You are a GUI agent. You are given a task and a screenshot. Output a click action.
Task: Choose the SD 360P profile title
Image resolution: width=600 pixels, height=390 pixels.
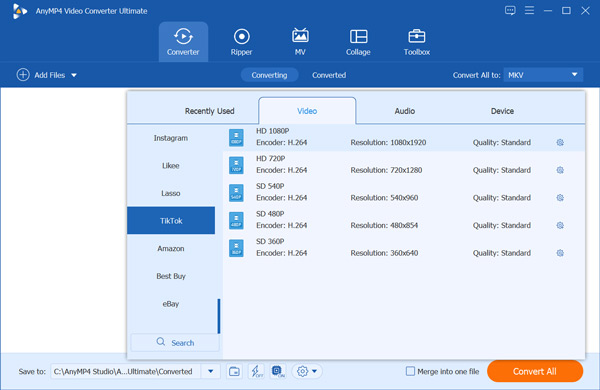[270, 241]
